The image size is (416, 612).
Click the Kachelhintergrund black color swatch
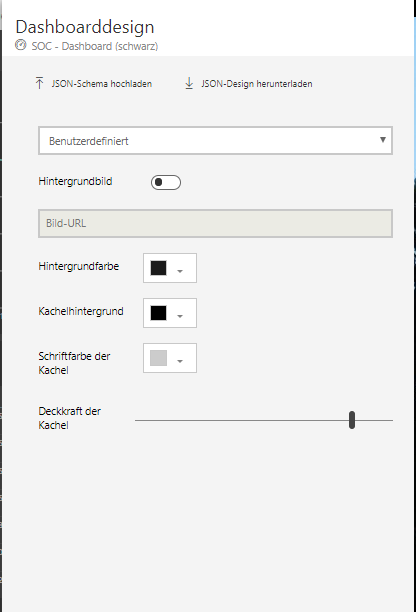(158, 313)
